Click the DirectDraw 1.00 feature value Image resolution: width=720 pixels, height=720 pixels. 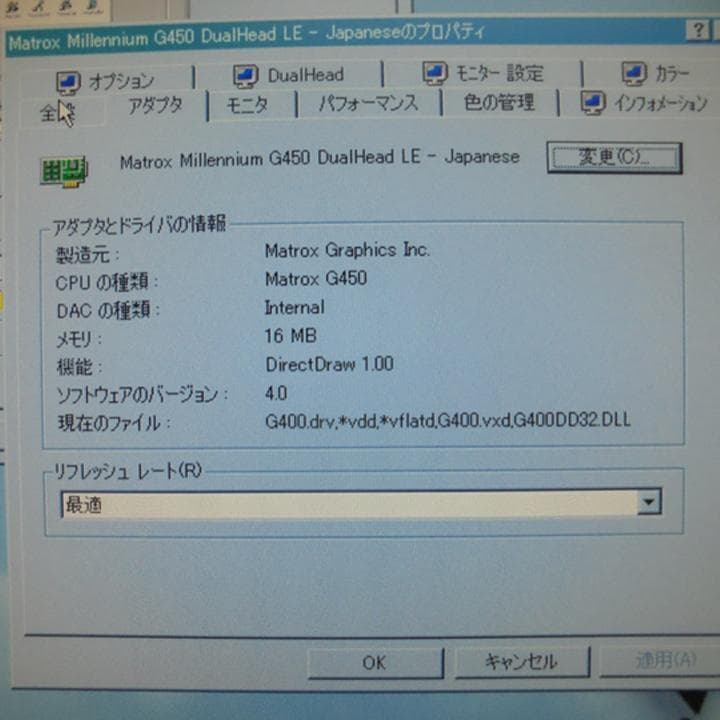coord(329,364)
